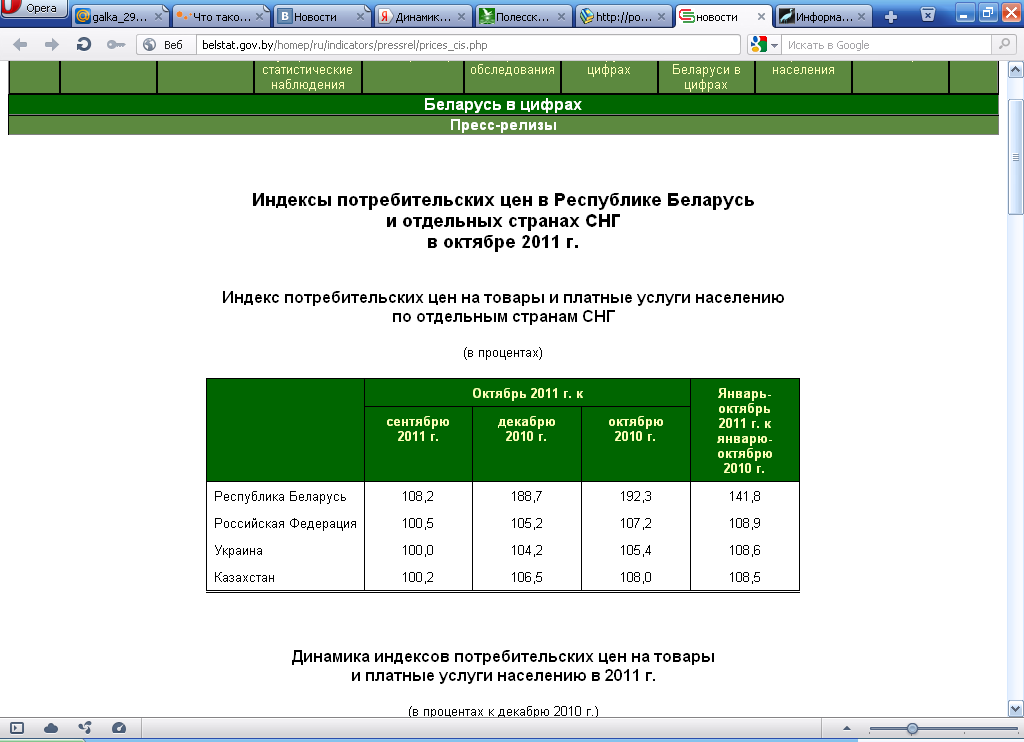Image resolution: width=1024 pixels, height=742 pixels.
Task: Switch to the 'http://po…' tab
Action: click(x=622, y=16)
